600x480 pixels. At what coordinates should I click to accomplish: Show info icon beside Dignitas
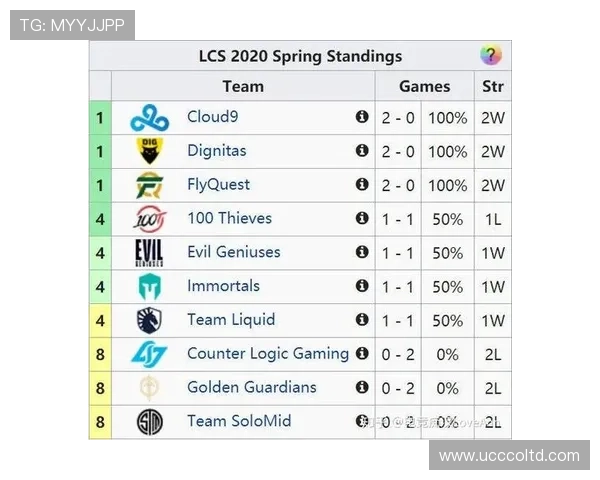[x=362, y=151]
